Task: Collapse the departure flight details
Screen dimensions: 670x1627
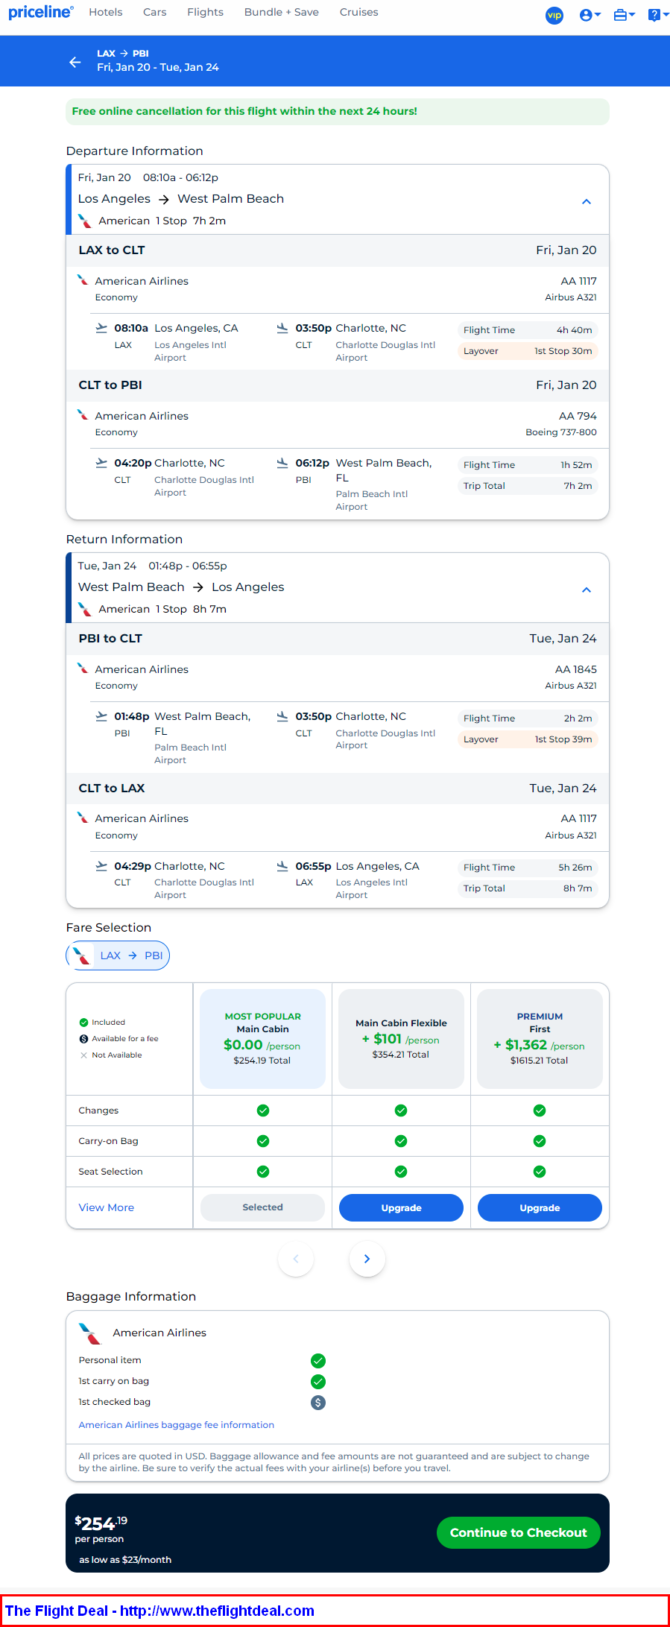Action: click(586, 201)
